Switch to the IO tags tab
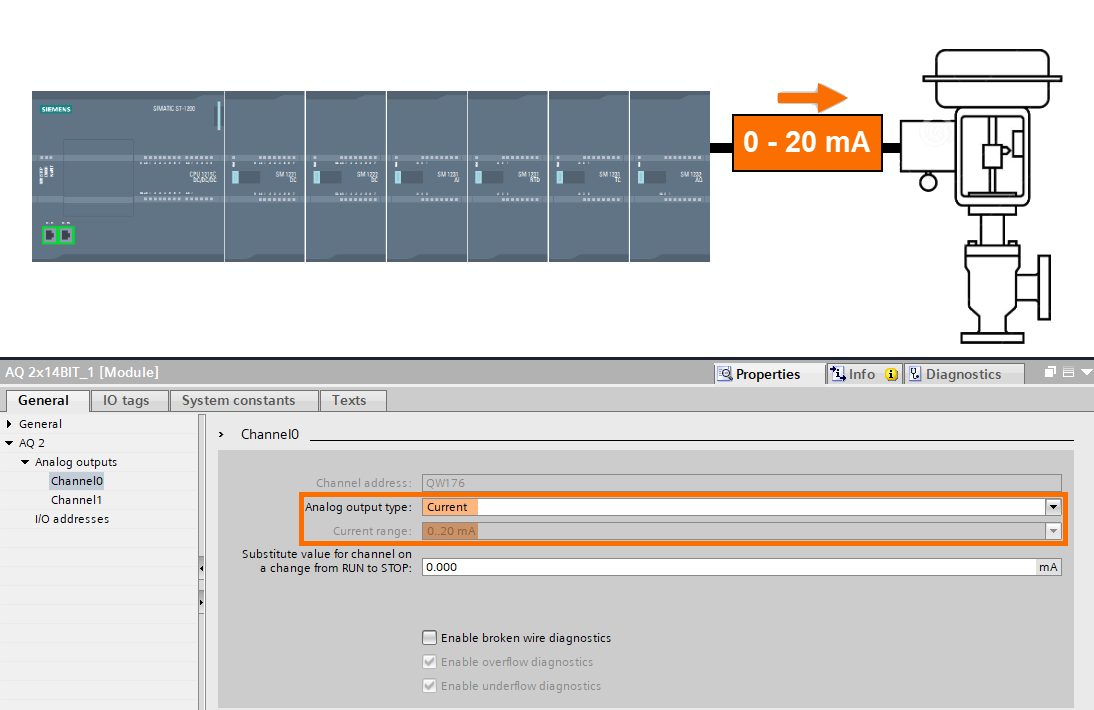Screen dimensions: 1094x710 [128, 400]
